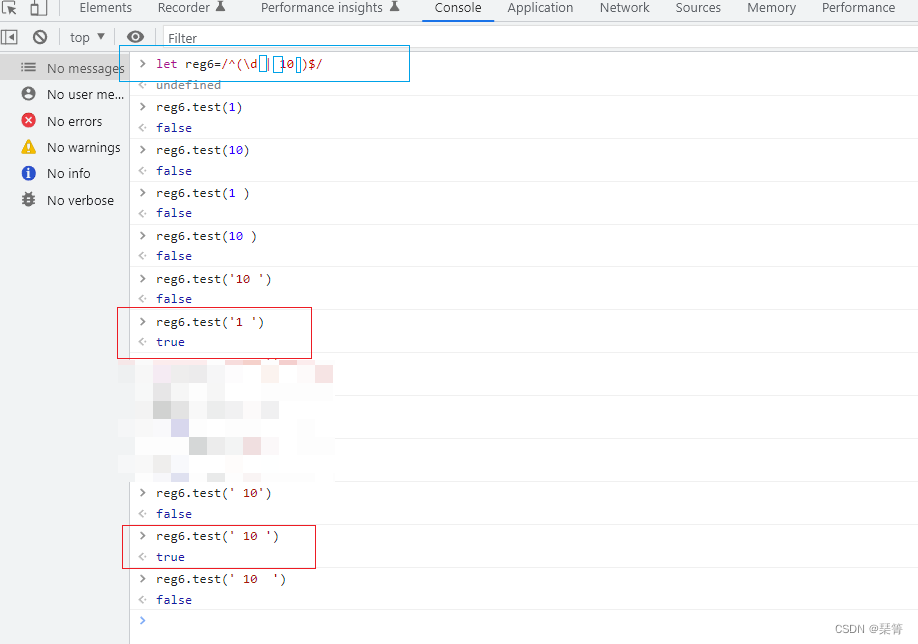918x644 pixels.
Task: Clear console with the ban icon
Action: point(40,37)
